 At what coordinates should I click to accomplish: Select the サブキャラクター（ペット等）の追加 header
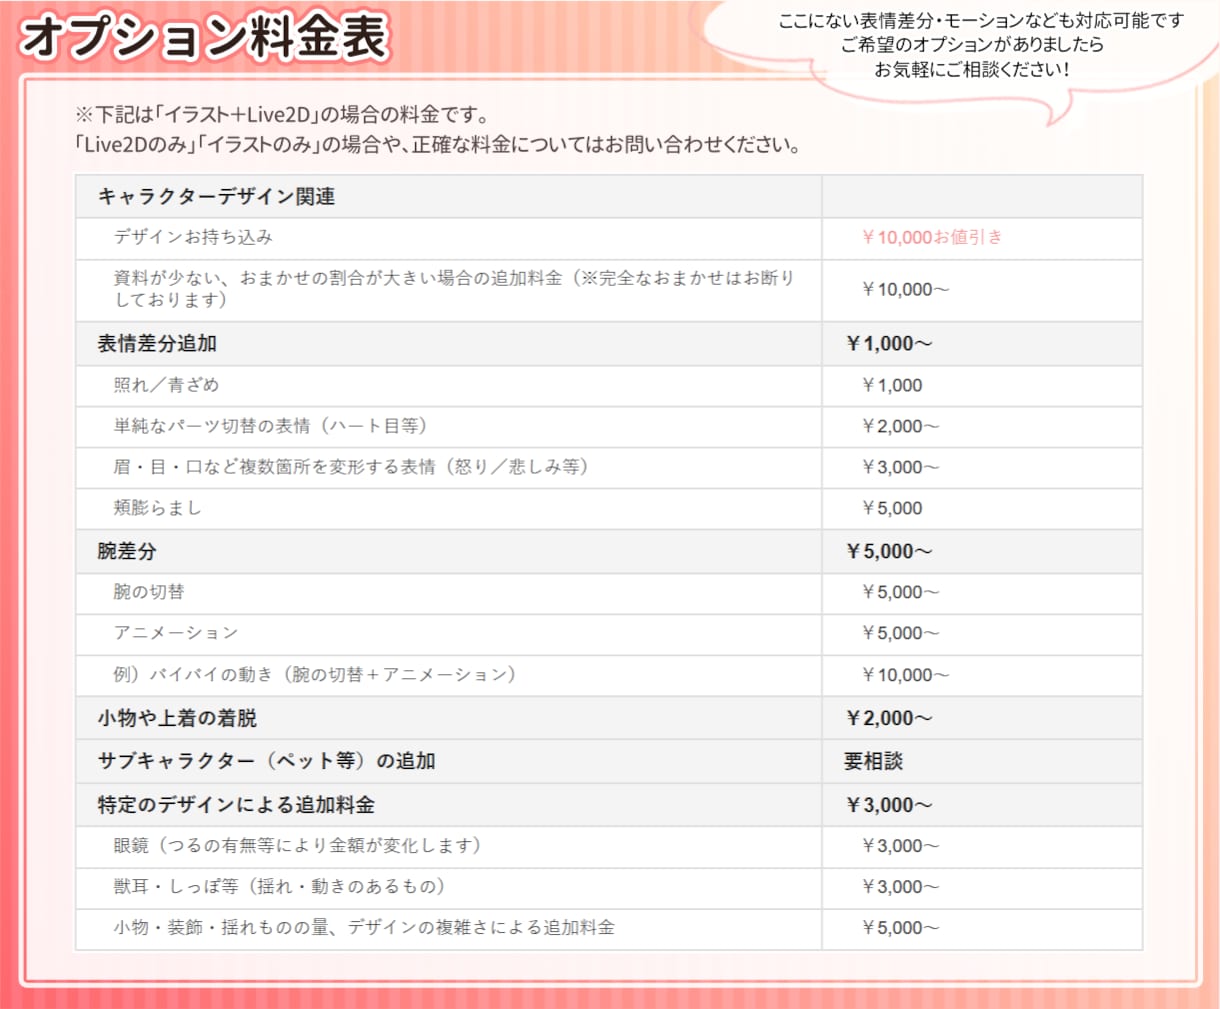(266, 761)
